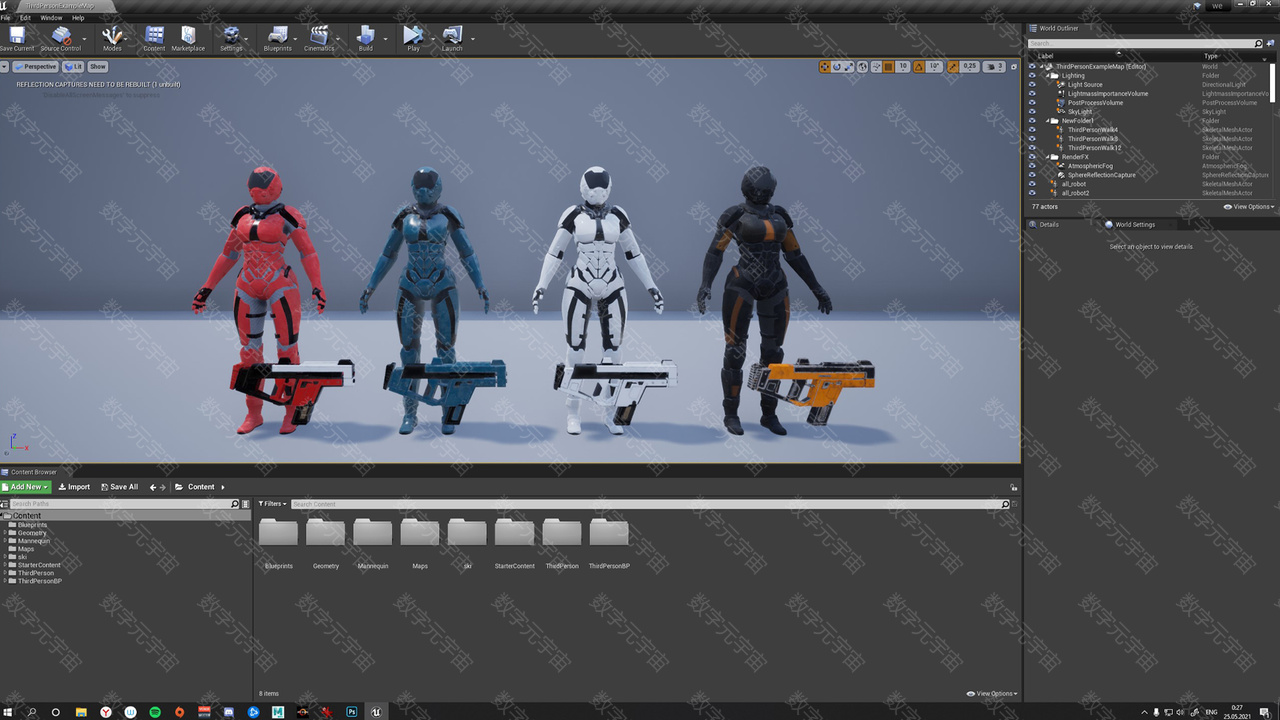Screen dimensions: 1280x720
Task: Open Source Control dropdown arrow
Action: coord(86,39)
